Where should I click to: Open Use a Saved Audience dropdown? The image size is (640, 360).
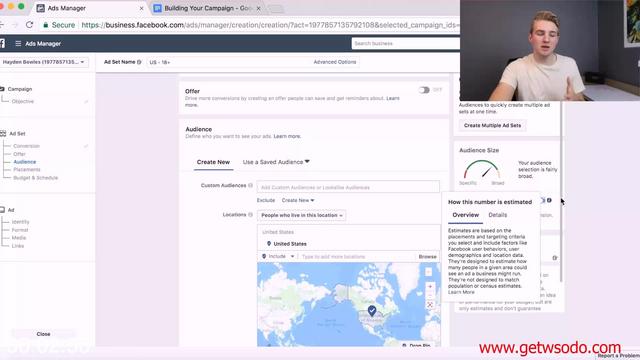(276, 162)
